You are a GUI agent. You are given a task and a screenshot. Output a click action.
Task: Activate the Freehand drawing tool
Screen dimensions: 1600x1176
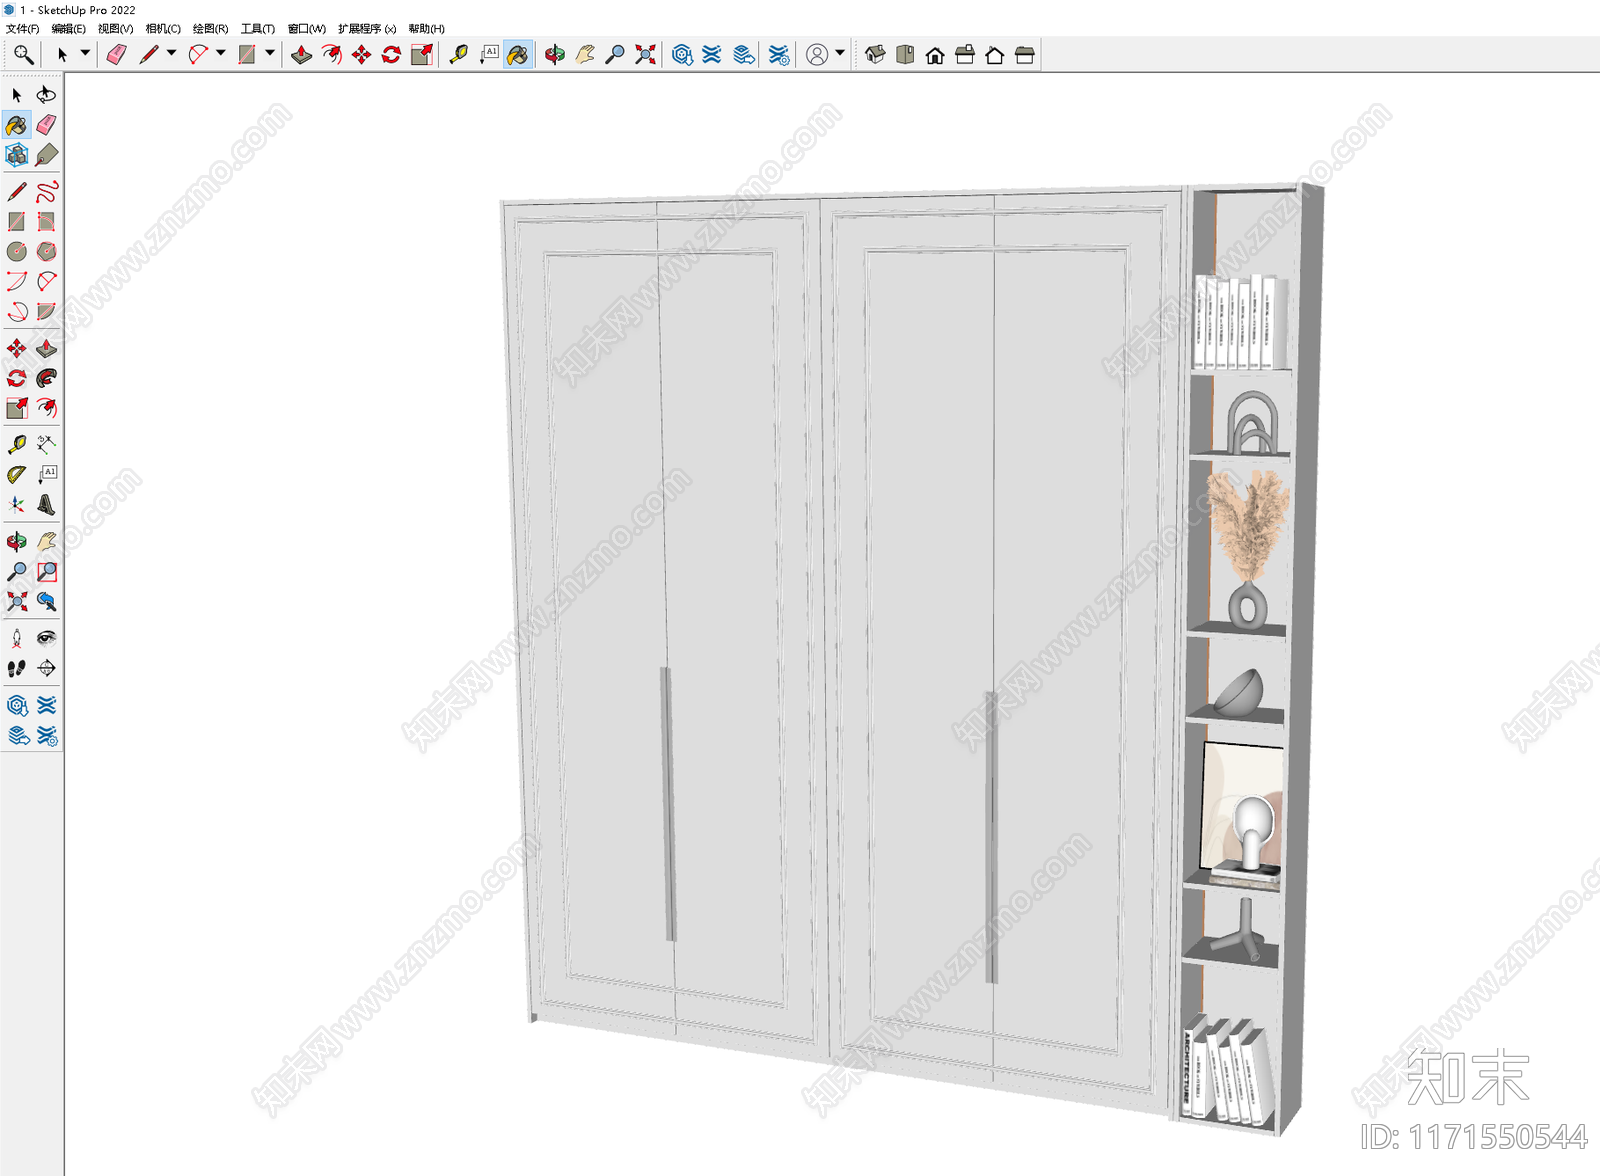46,191
